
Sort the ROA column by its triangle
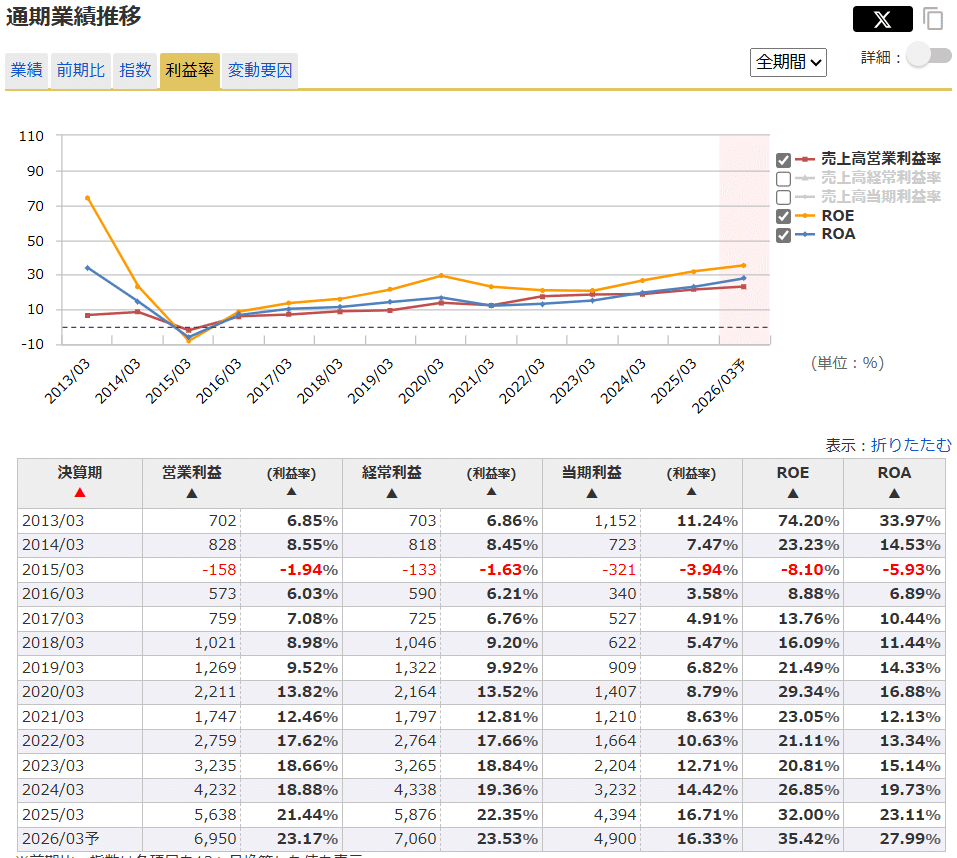pyautogui.click(x=894, y=493)
